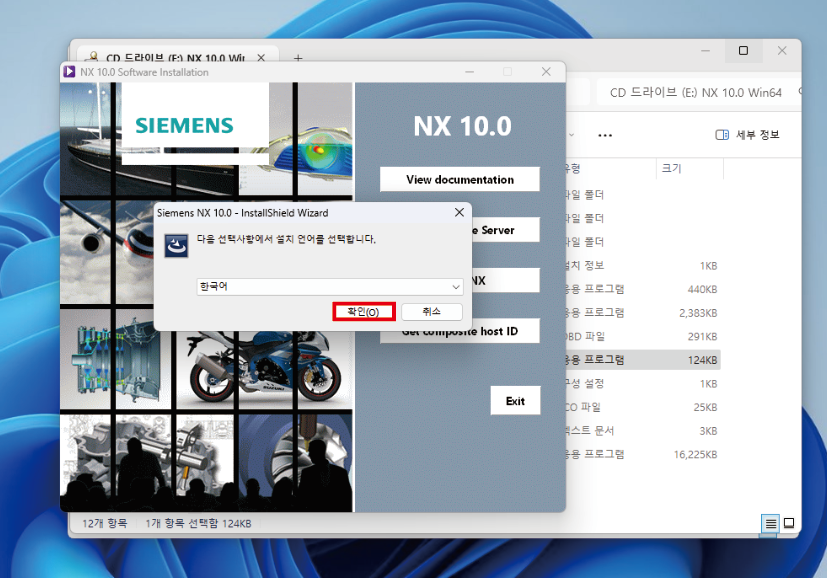Close the File Explorer window
827x578 pixels.
782,51
